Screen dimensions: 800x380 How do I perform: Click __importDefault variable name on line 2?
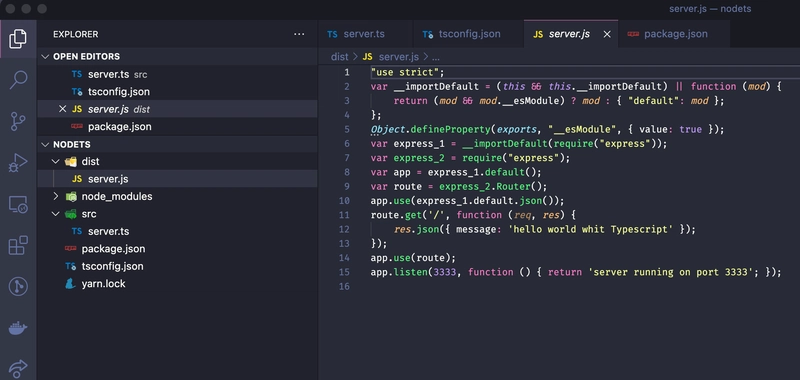(436, 87)
